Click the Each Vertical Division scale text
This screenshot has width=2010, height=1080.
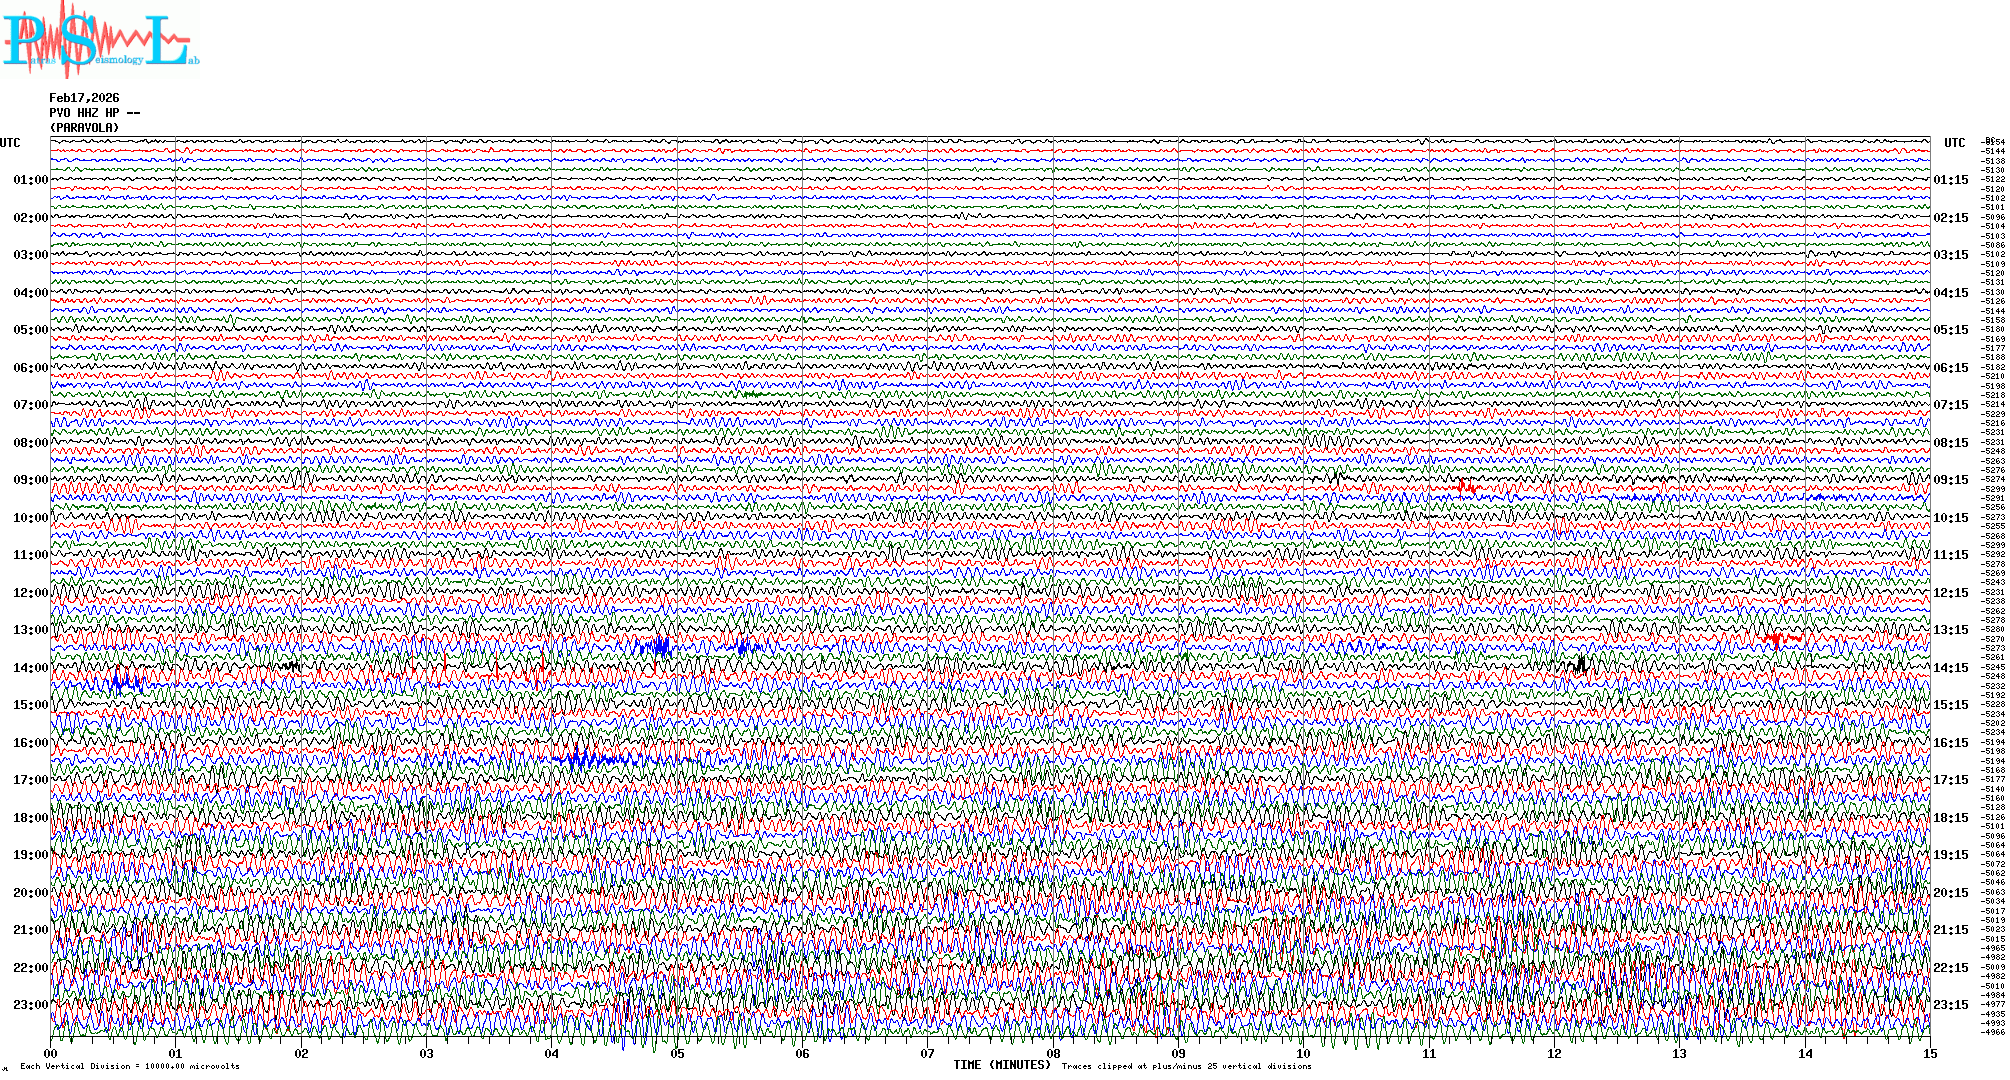pyautogui.click(x=130, y=1066)
